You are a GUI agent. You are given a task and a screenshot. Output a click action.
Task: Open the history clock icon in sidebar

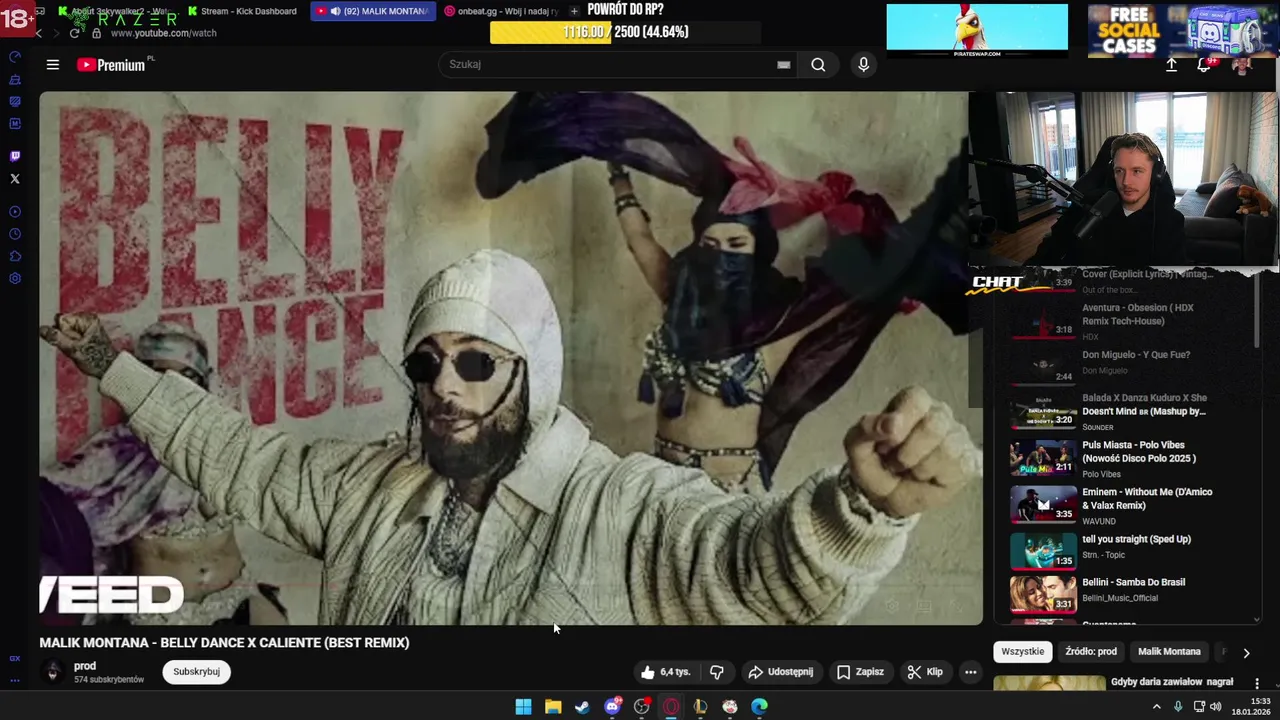(x=14, y=234)
